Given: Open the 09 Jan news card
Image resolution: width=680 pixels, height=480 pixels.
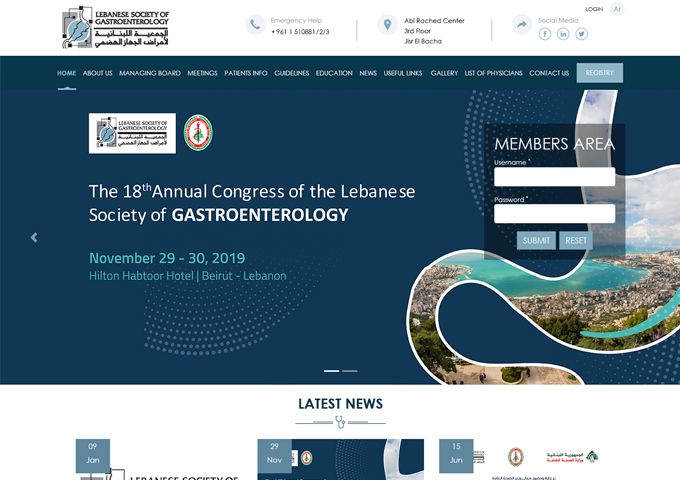Looking at the screenshot, I should (x=159, y=459).
